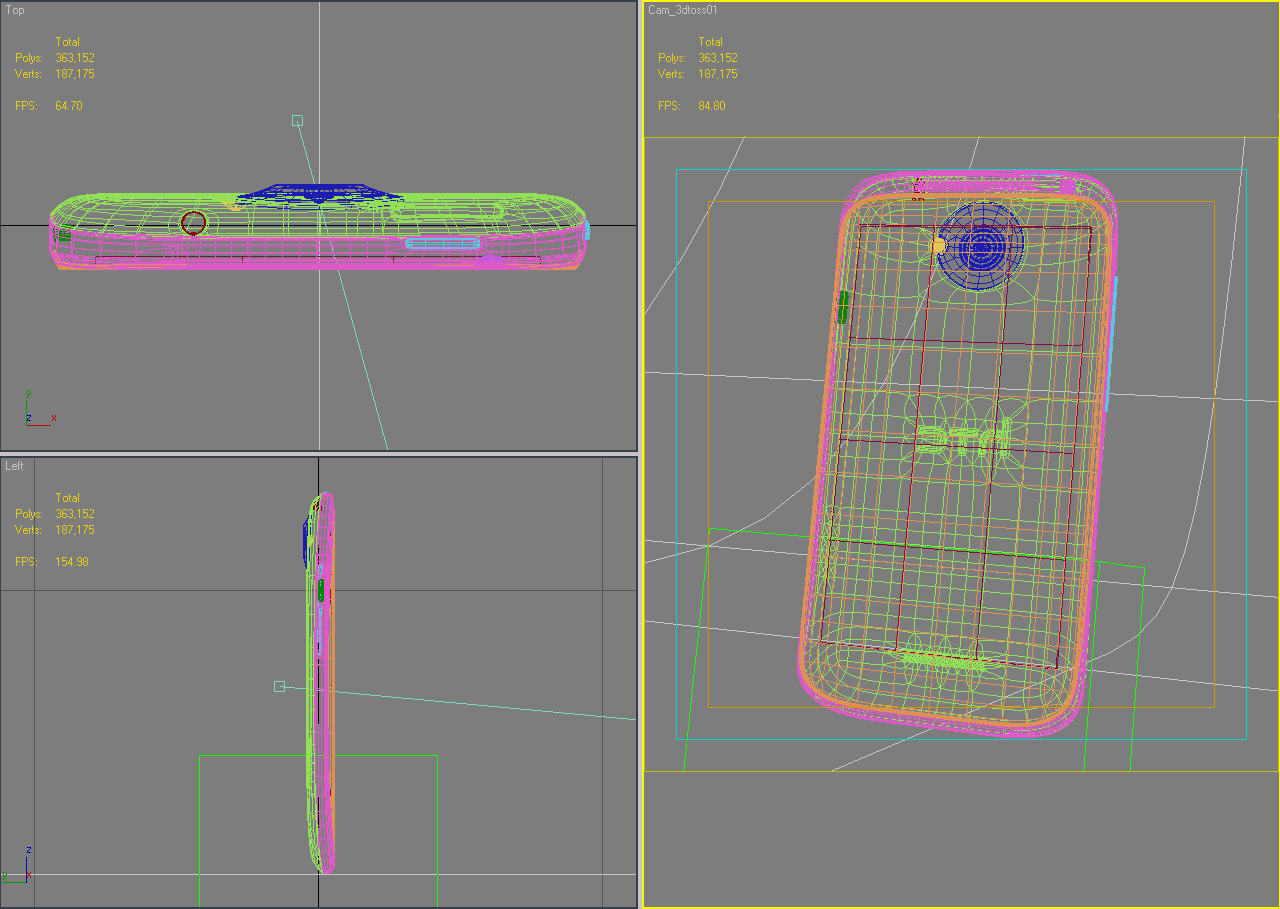Open the Top viewport label menu
Screen dimensions: 1280x909
coord(15,10)
